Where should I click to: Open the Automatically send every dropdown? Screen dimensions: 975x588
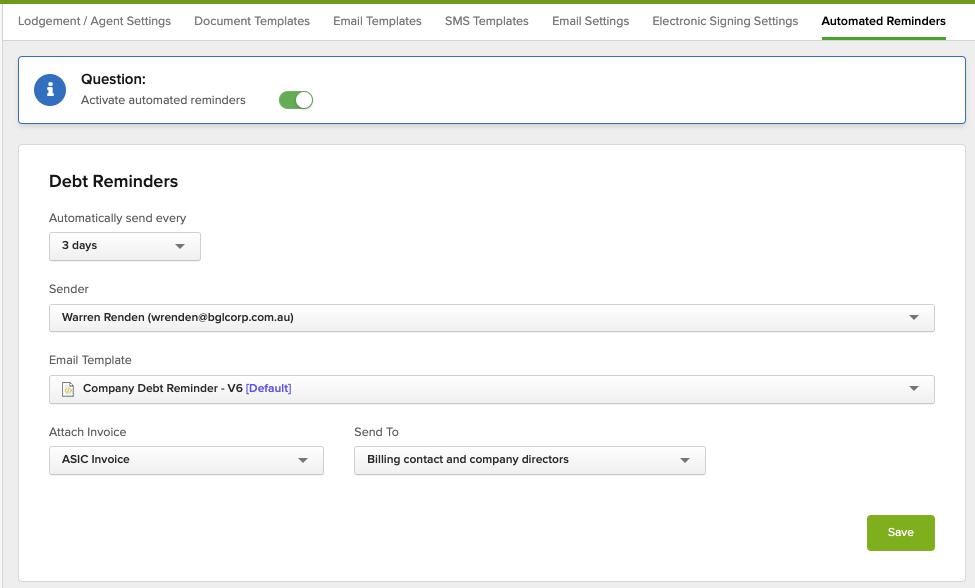[124, 246]
